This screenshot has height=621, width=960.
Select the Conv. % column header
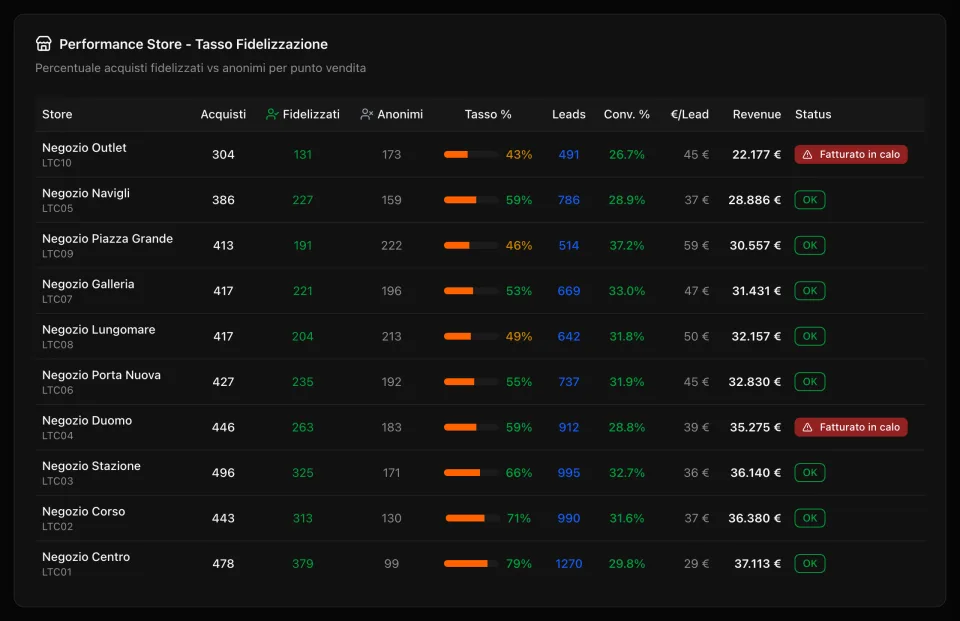[x=627, y=115]
